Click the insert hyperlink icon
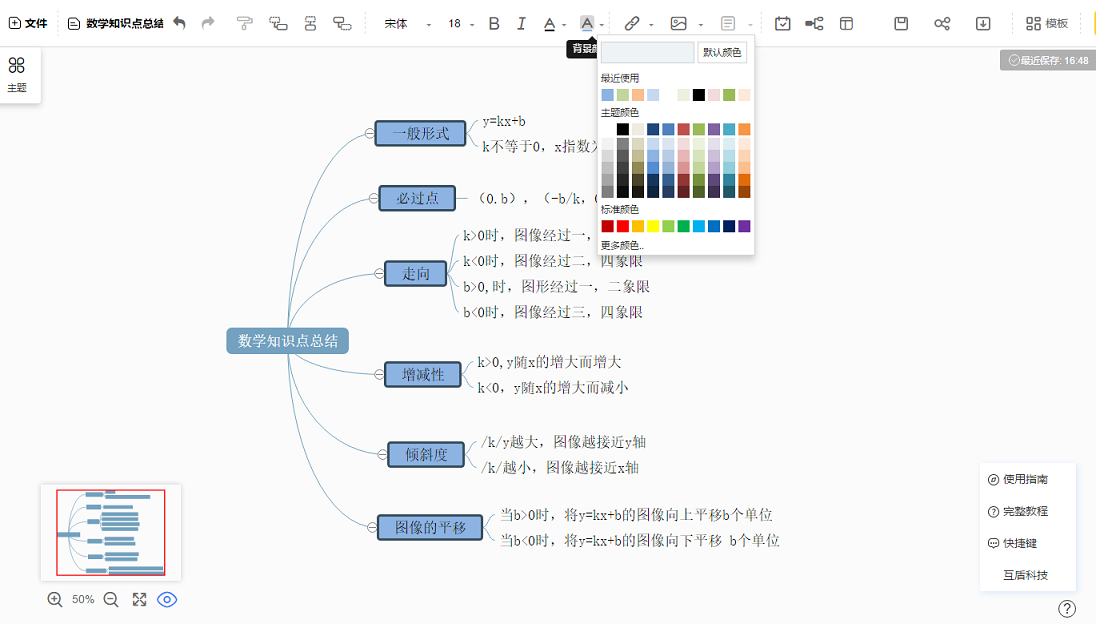This screenshot has height=624, width=1096. point(632,23)
